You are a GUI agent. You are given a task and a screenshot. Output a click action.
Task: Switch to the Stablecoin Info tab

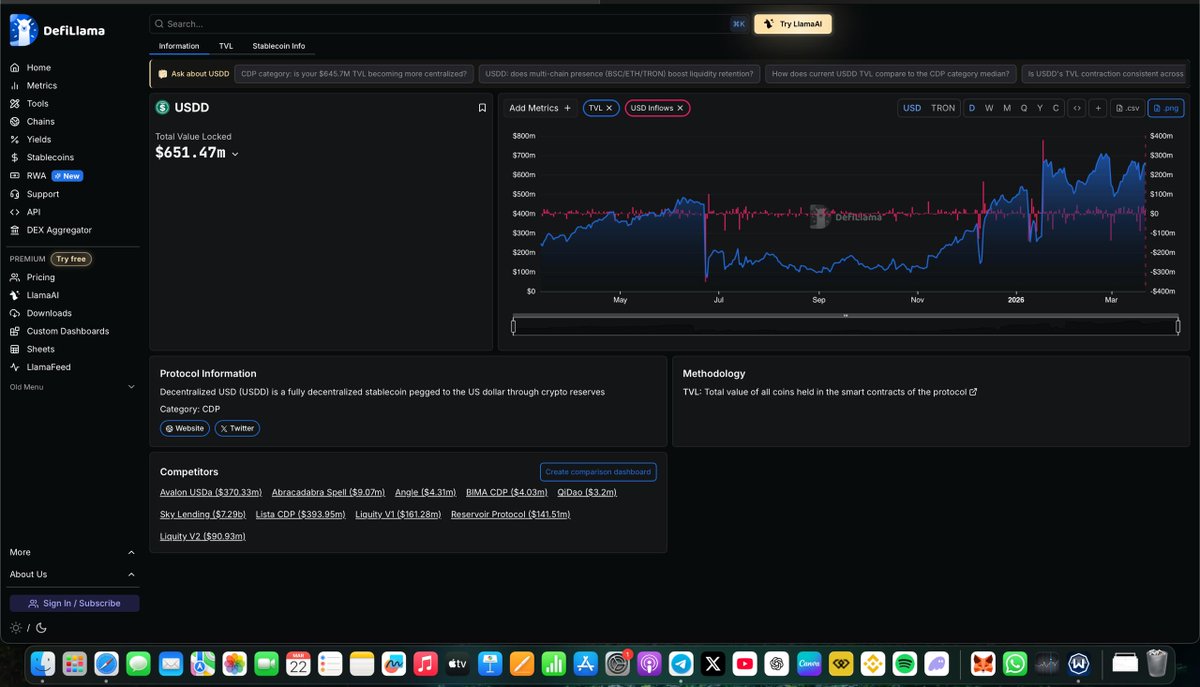click(x=279, y=46)
